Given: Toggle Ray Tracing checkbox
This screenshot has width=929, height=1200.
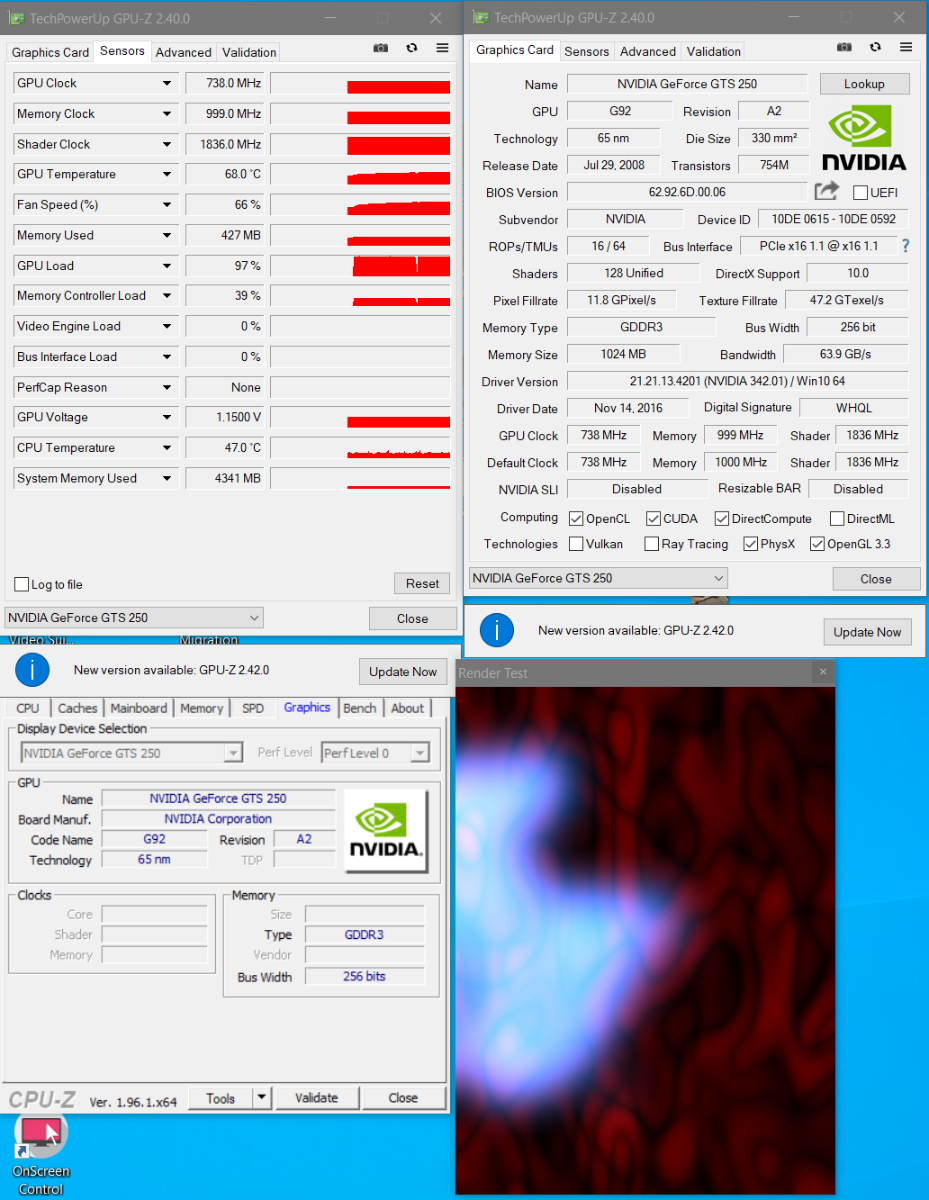Looking at the screenshot, I should pos(651,544).
